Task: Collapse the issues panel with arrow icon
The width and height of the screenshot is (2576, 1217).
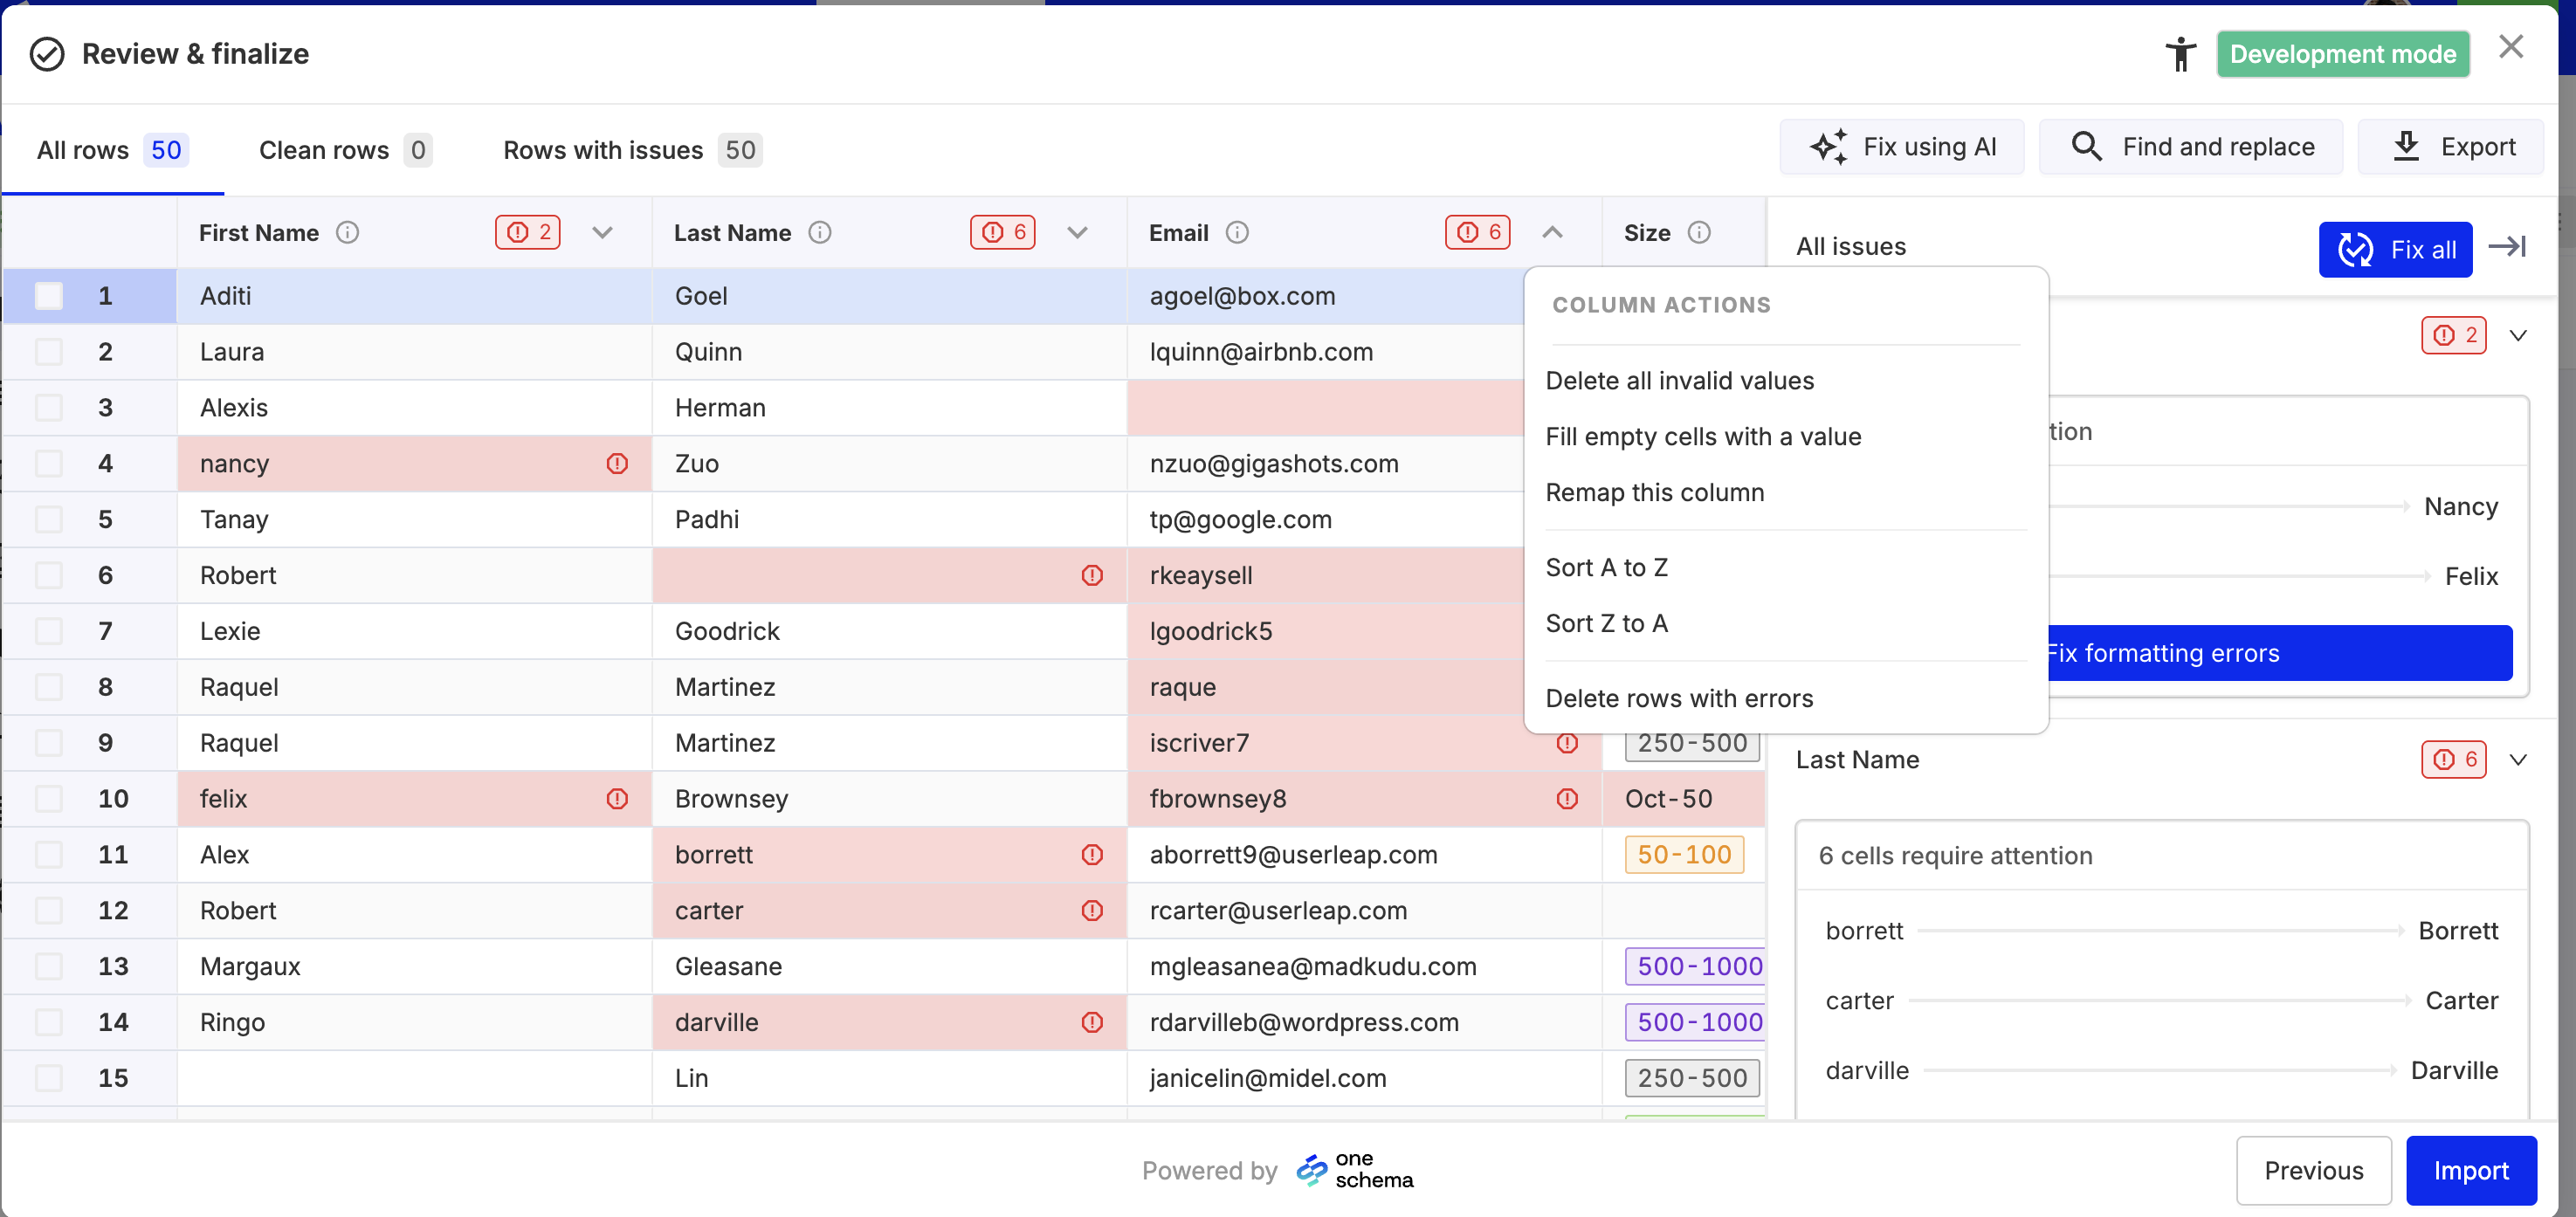Action: [2507, 247]
